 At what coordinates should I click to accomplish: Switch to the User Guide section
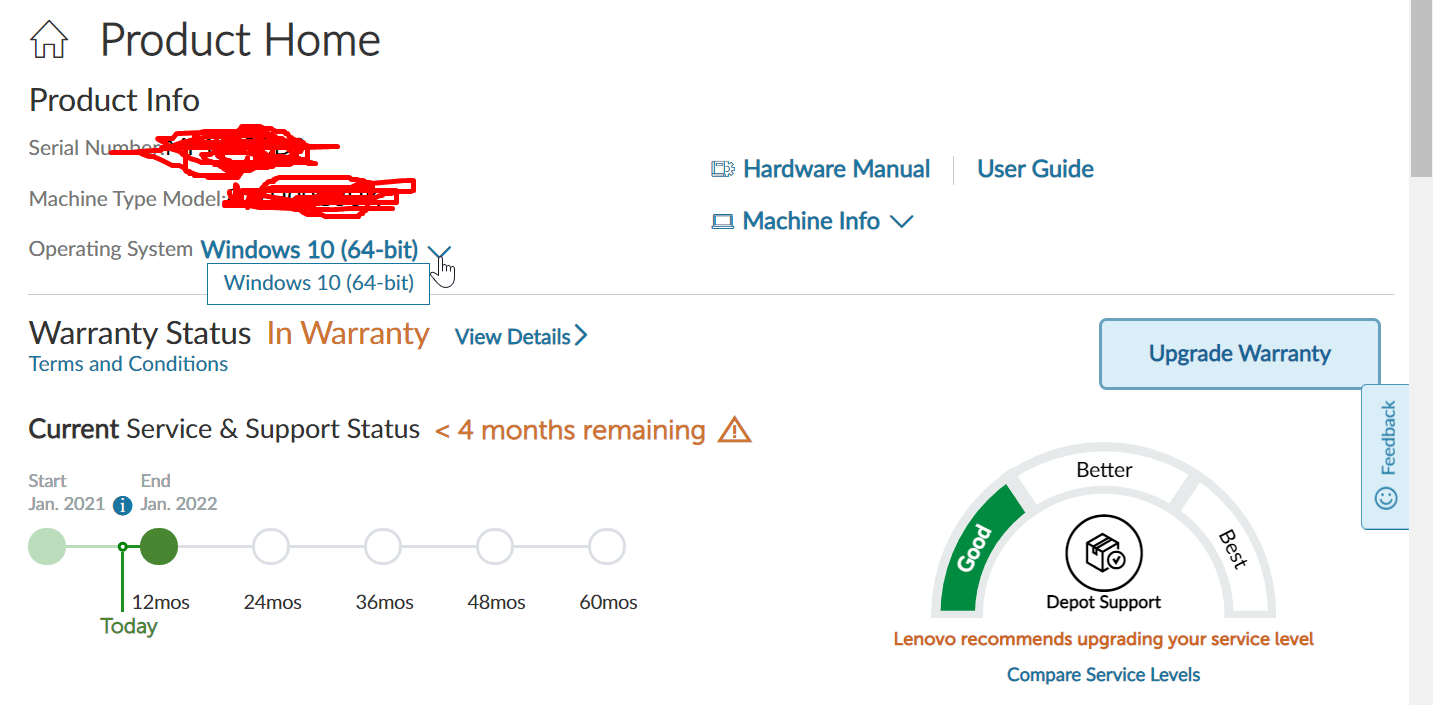(x=1035, y=168)
